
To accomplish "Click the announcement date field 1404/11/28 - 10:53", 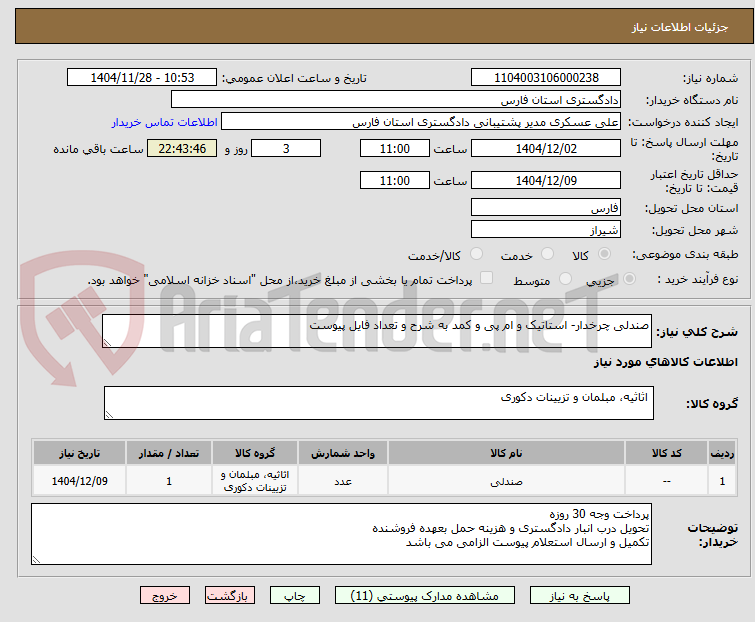I will point(142,78).
